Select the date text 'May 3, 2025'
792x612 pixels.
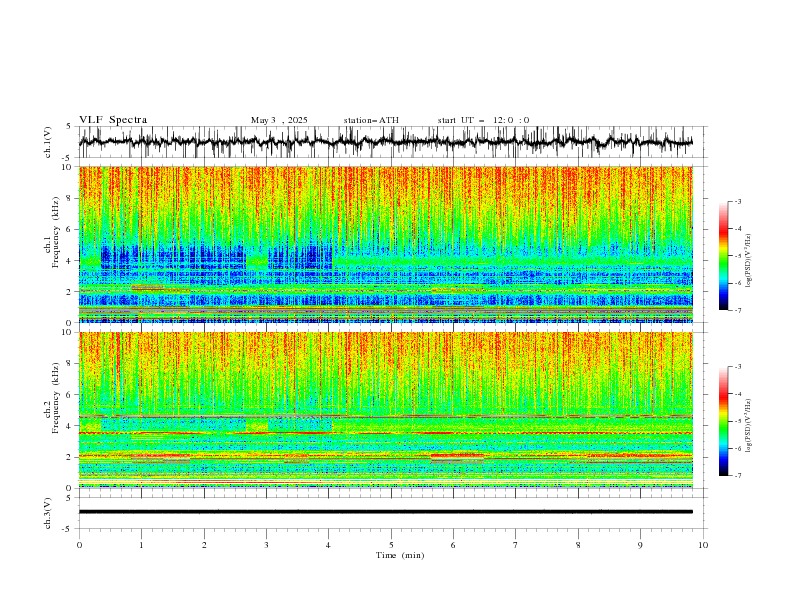point(279,120)
